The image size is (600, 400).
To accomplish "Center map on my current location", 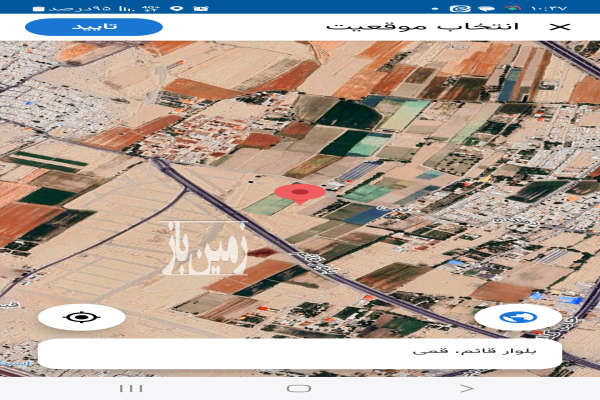I will pyautogui.click(x=81, y=318).
